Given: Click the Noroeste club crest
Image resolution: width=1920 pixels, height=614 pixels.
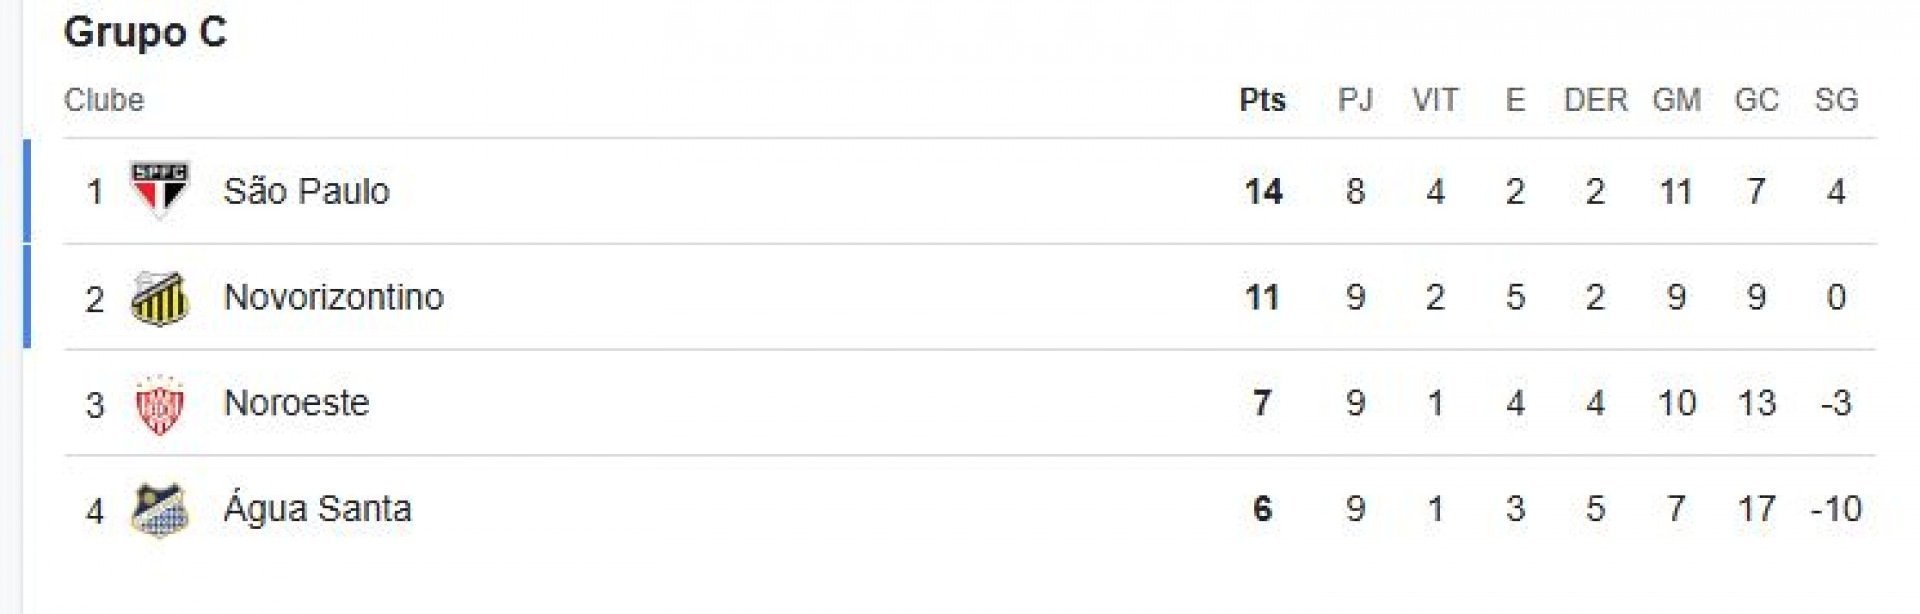Looking at the screenshot, I should point(160,404).
